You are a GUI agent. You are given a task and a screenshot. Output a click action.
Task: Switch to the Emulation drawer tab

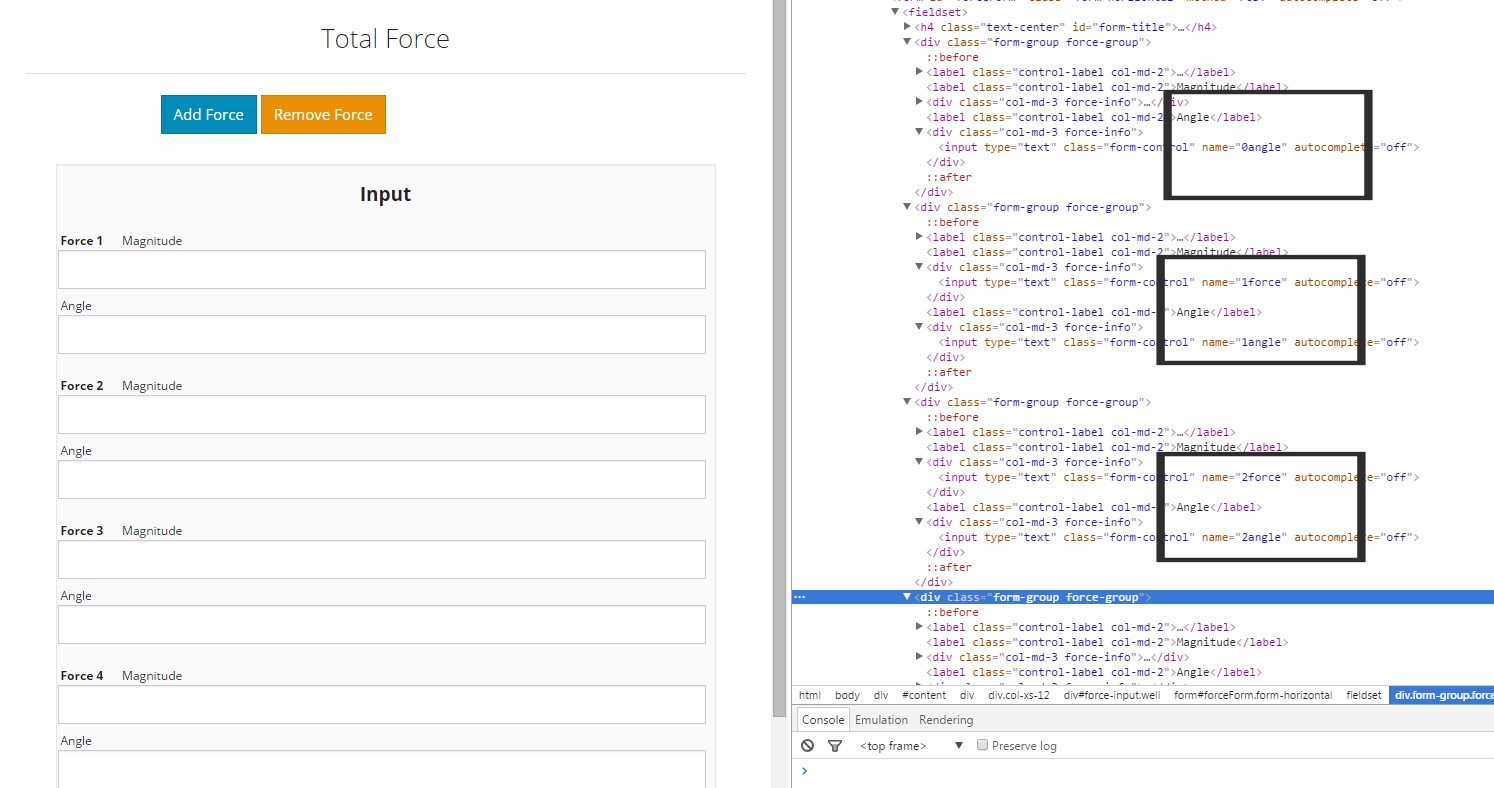tap(882, 720)
